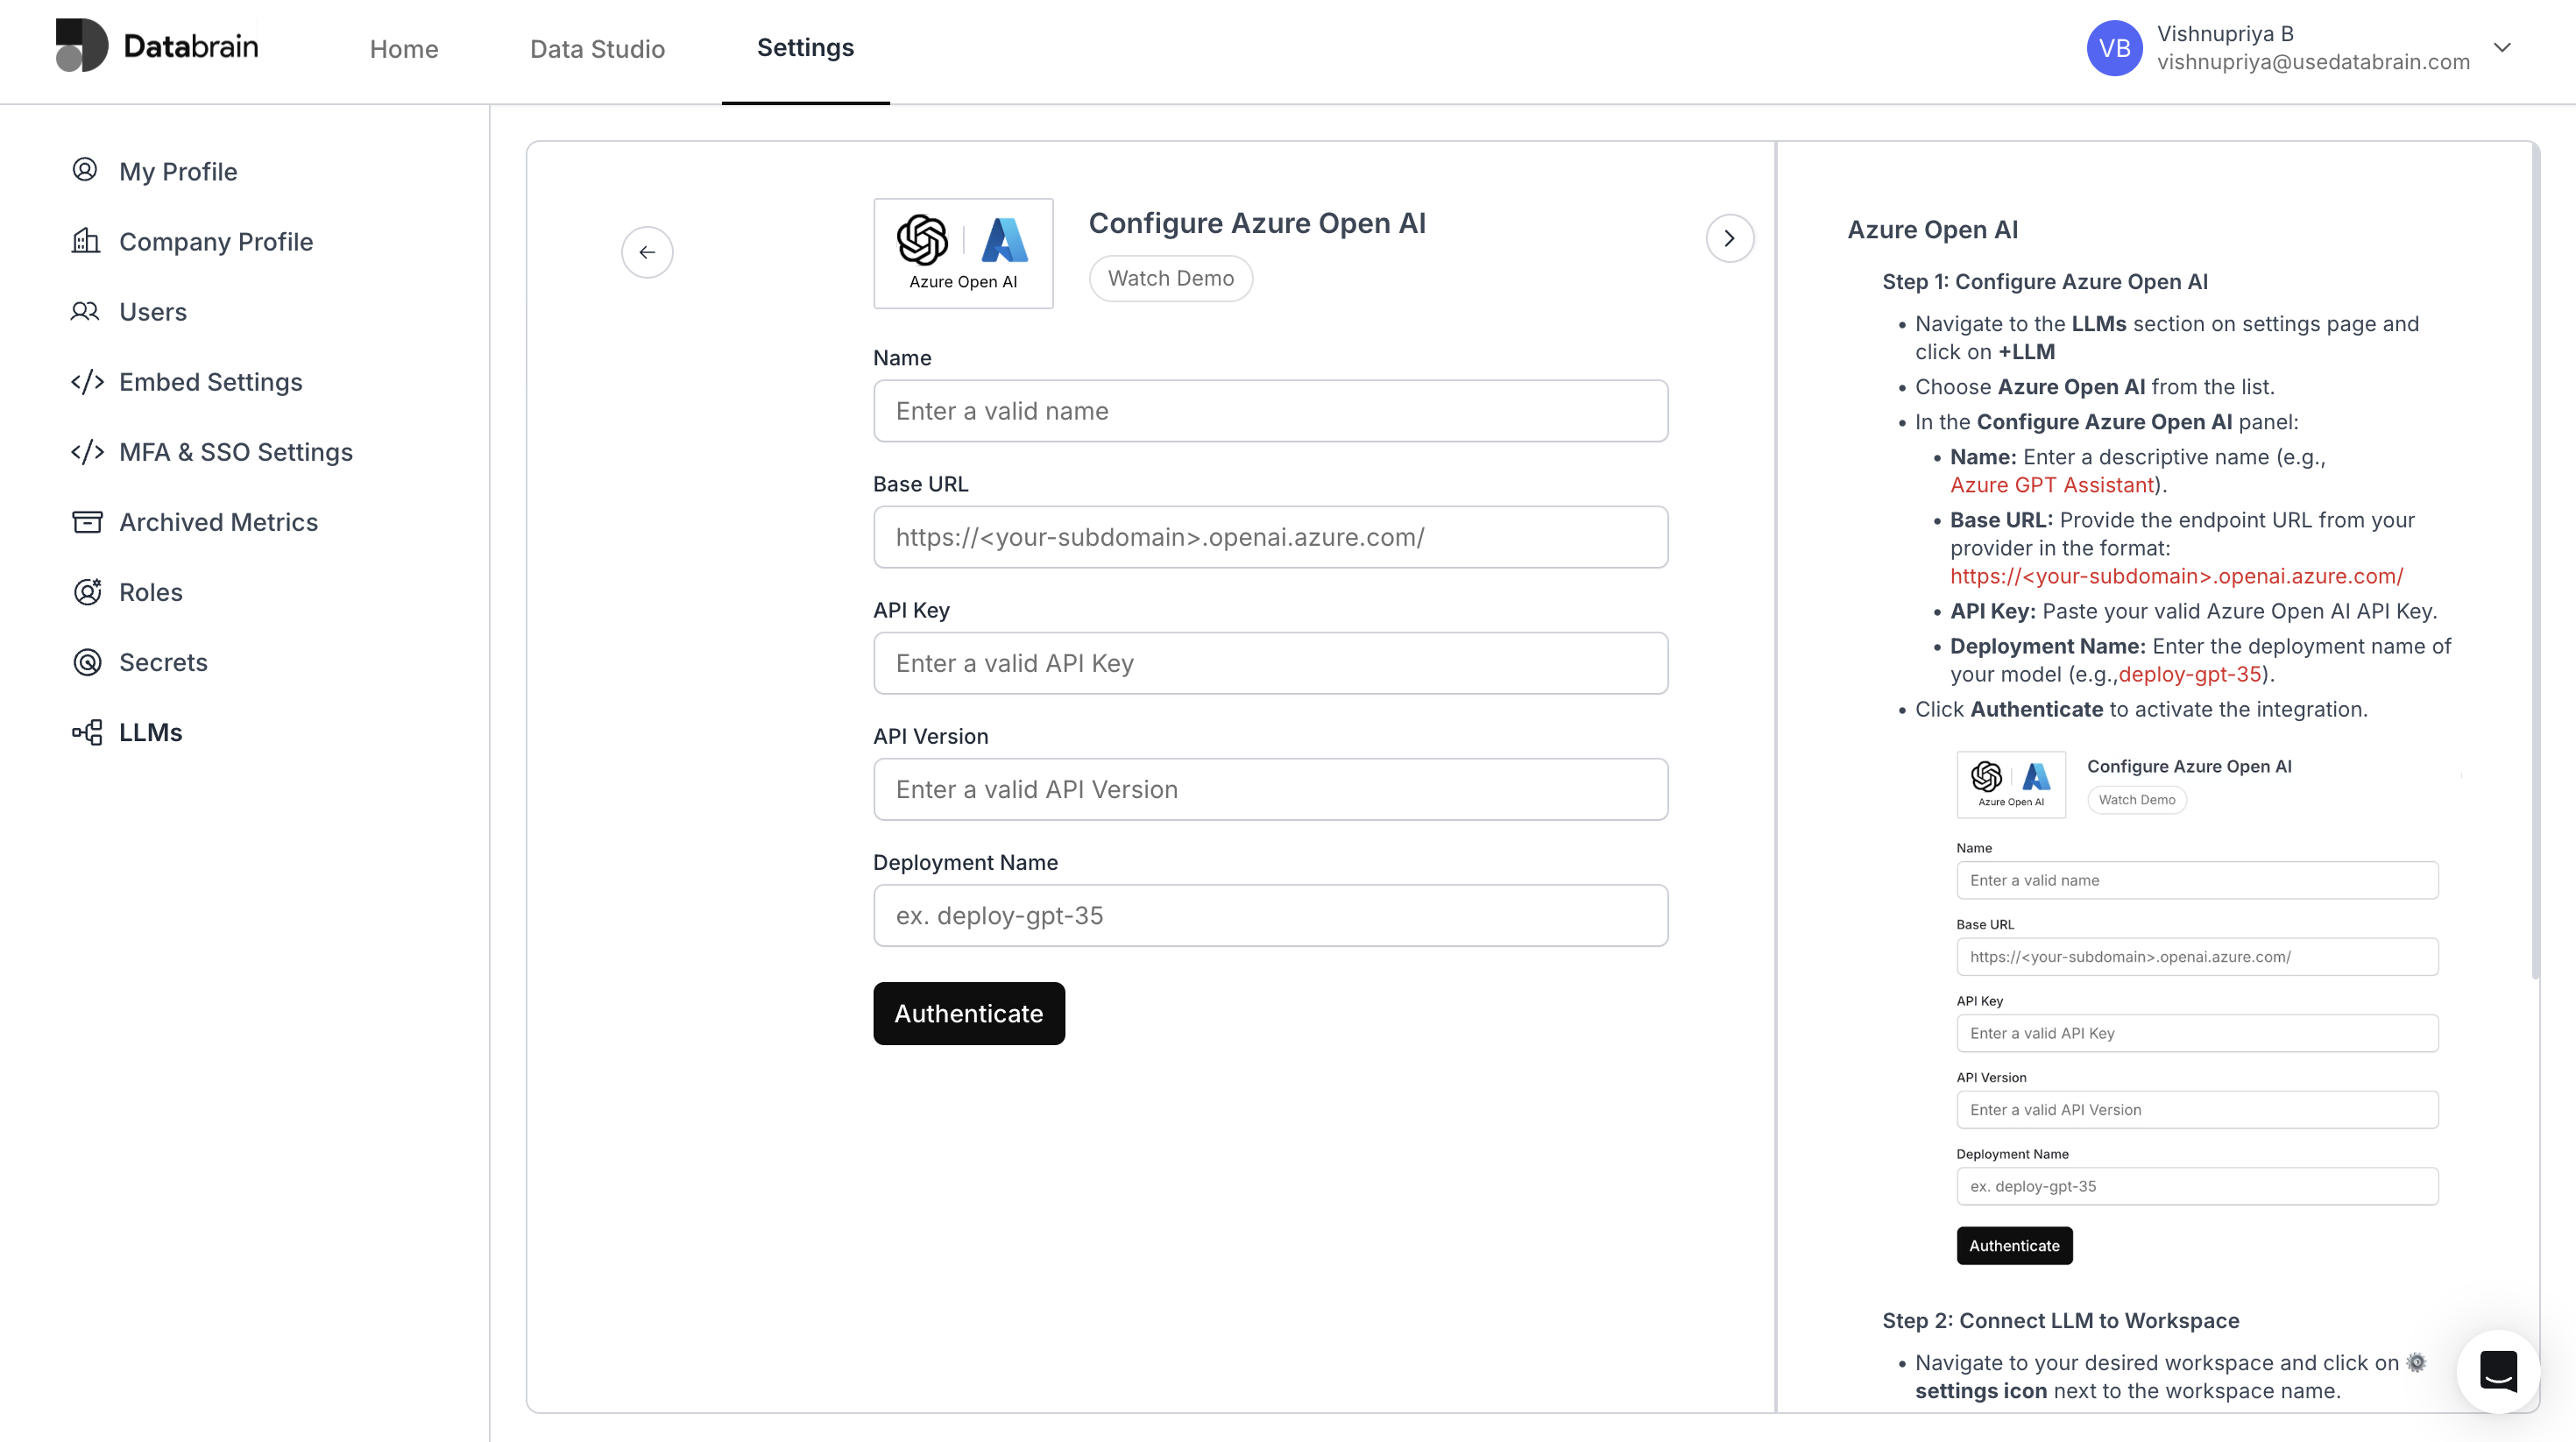Open the chat support widget icon

click(x=2498, y=1371)
